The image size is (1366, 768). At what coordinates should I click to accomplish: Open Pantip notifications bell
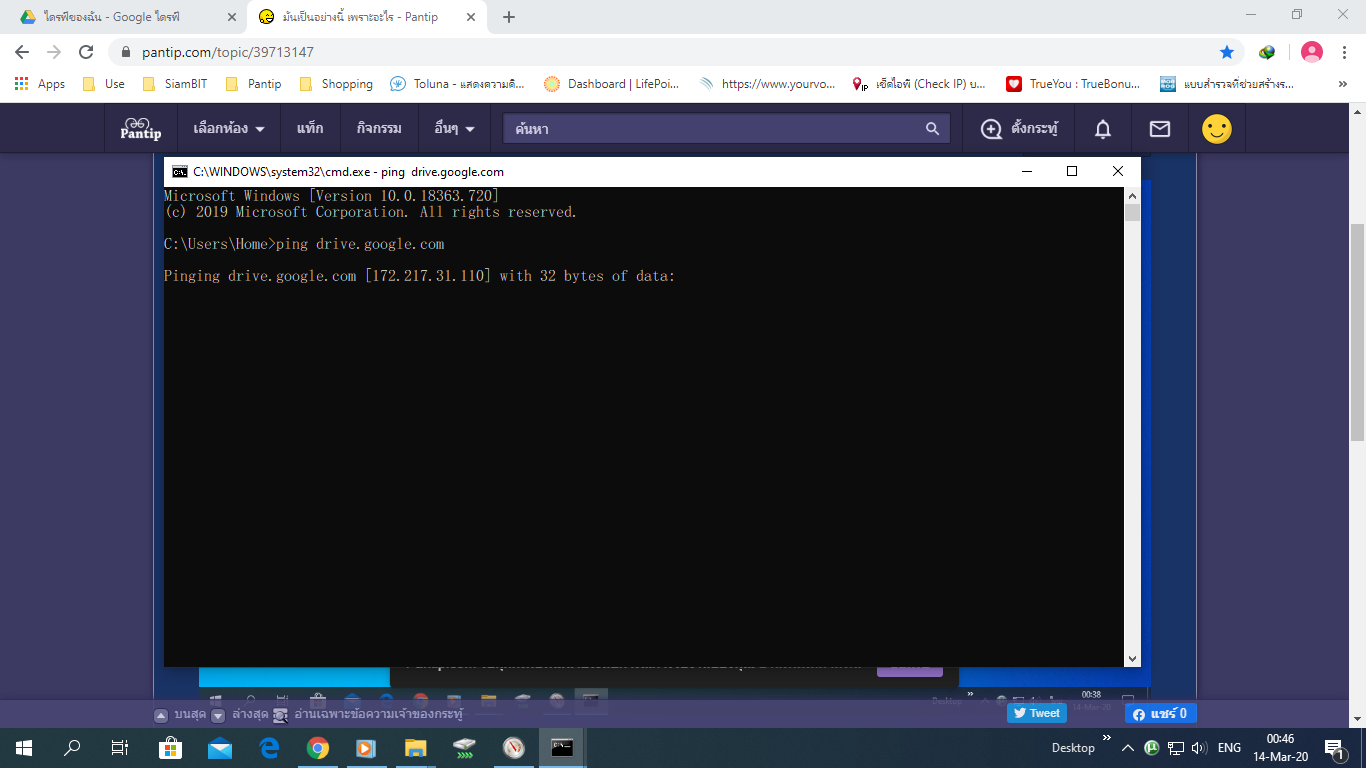[1103, 128]
